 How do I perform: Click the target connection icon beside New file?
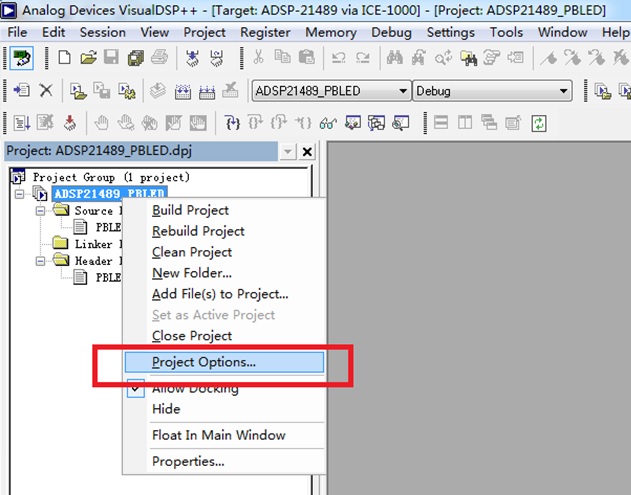[21, 58]
